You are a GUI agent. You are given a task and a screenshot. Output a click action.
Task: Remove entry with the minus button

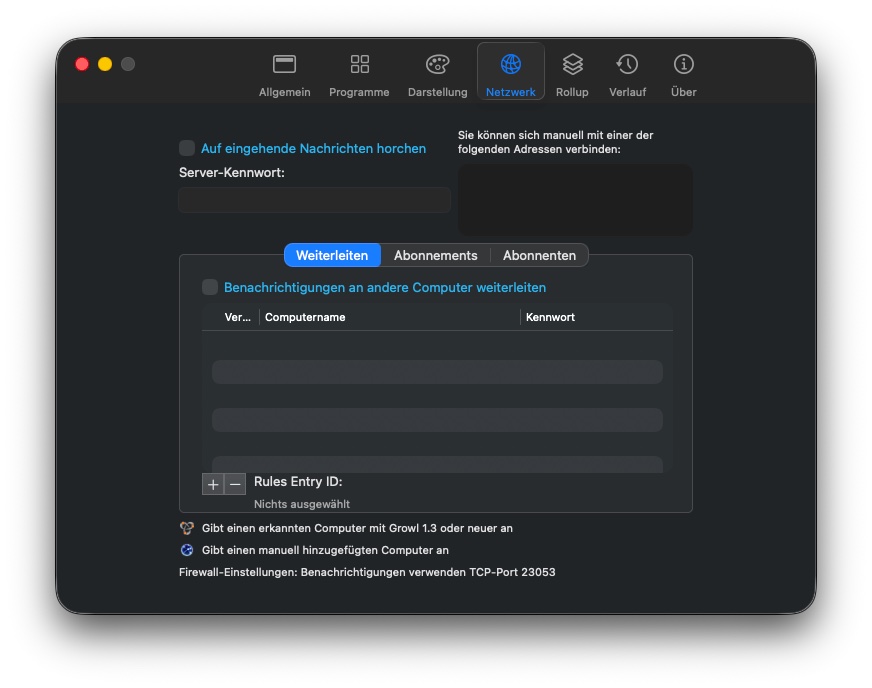(x=235, y=484)
